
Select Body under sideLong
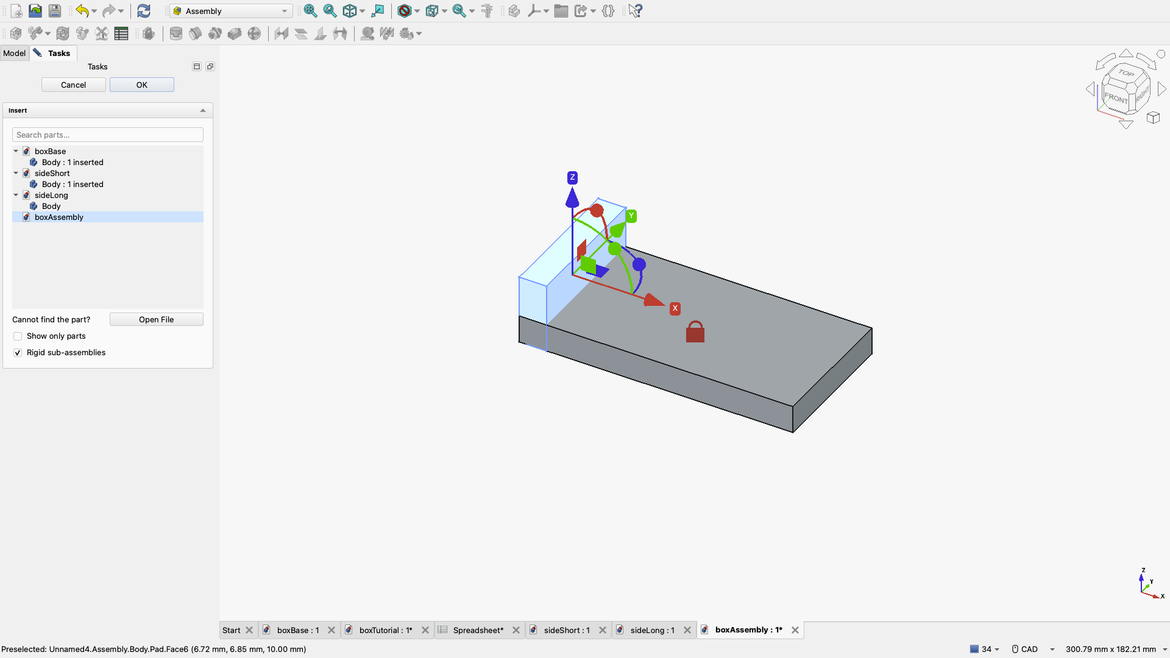51,206
